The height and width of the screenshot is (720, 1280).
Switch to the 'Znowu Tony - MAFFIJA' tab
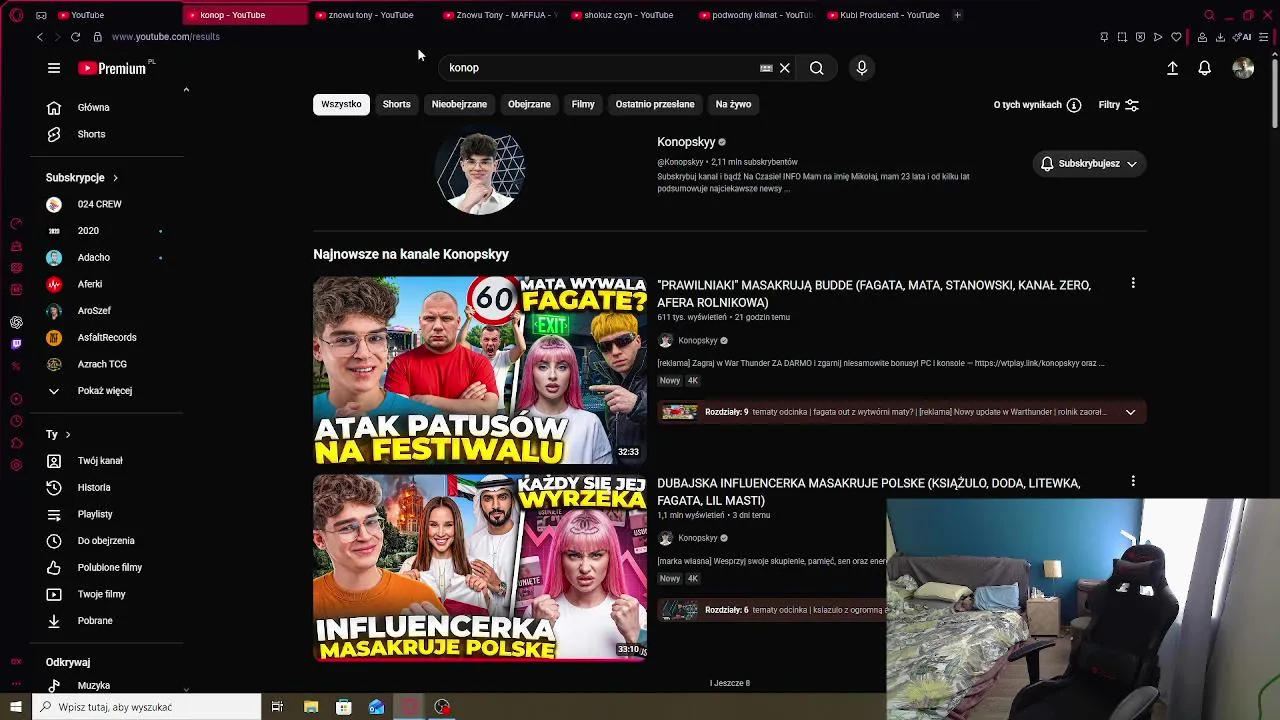(x=500, y=15)
